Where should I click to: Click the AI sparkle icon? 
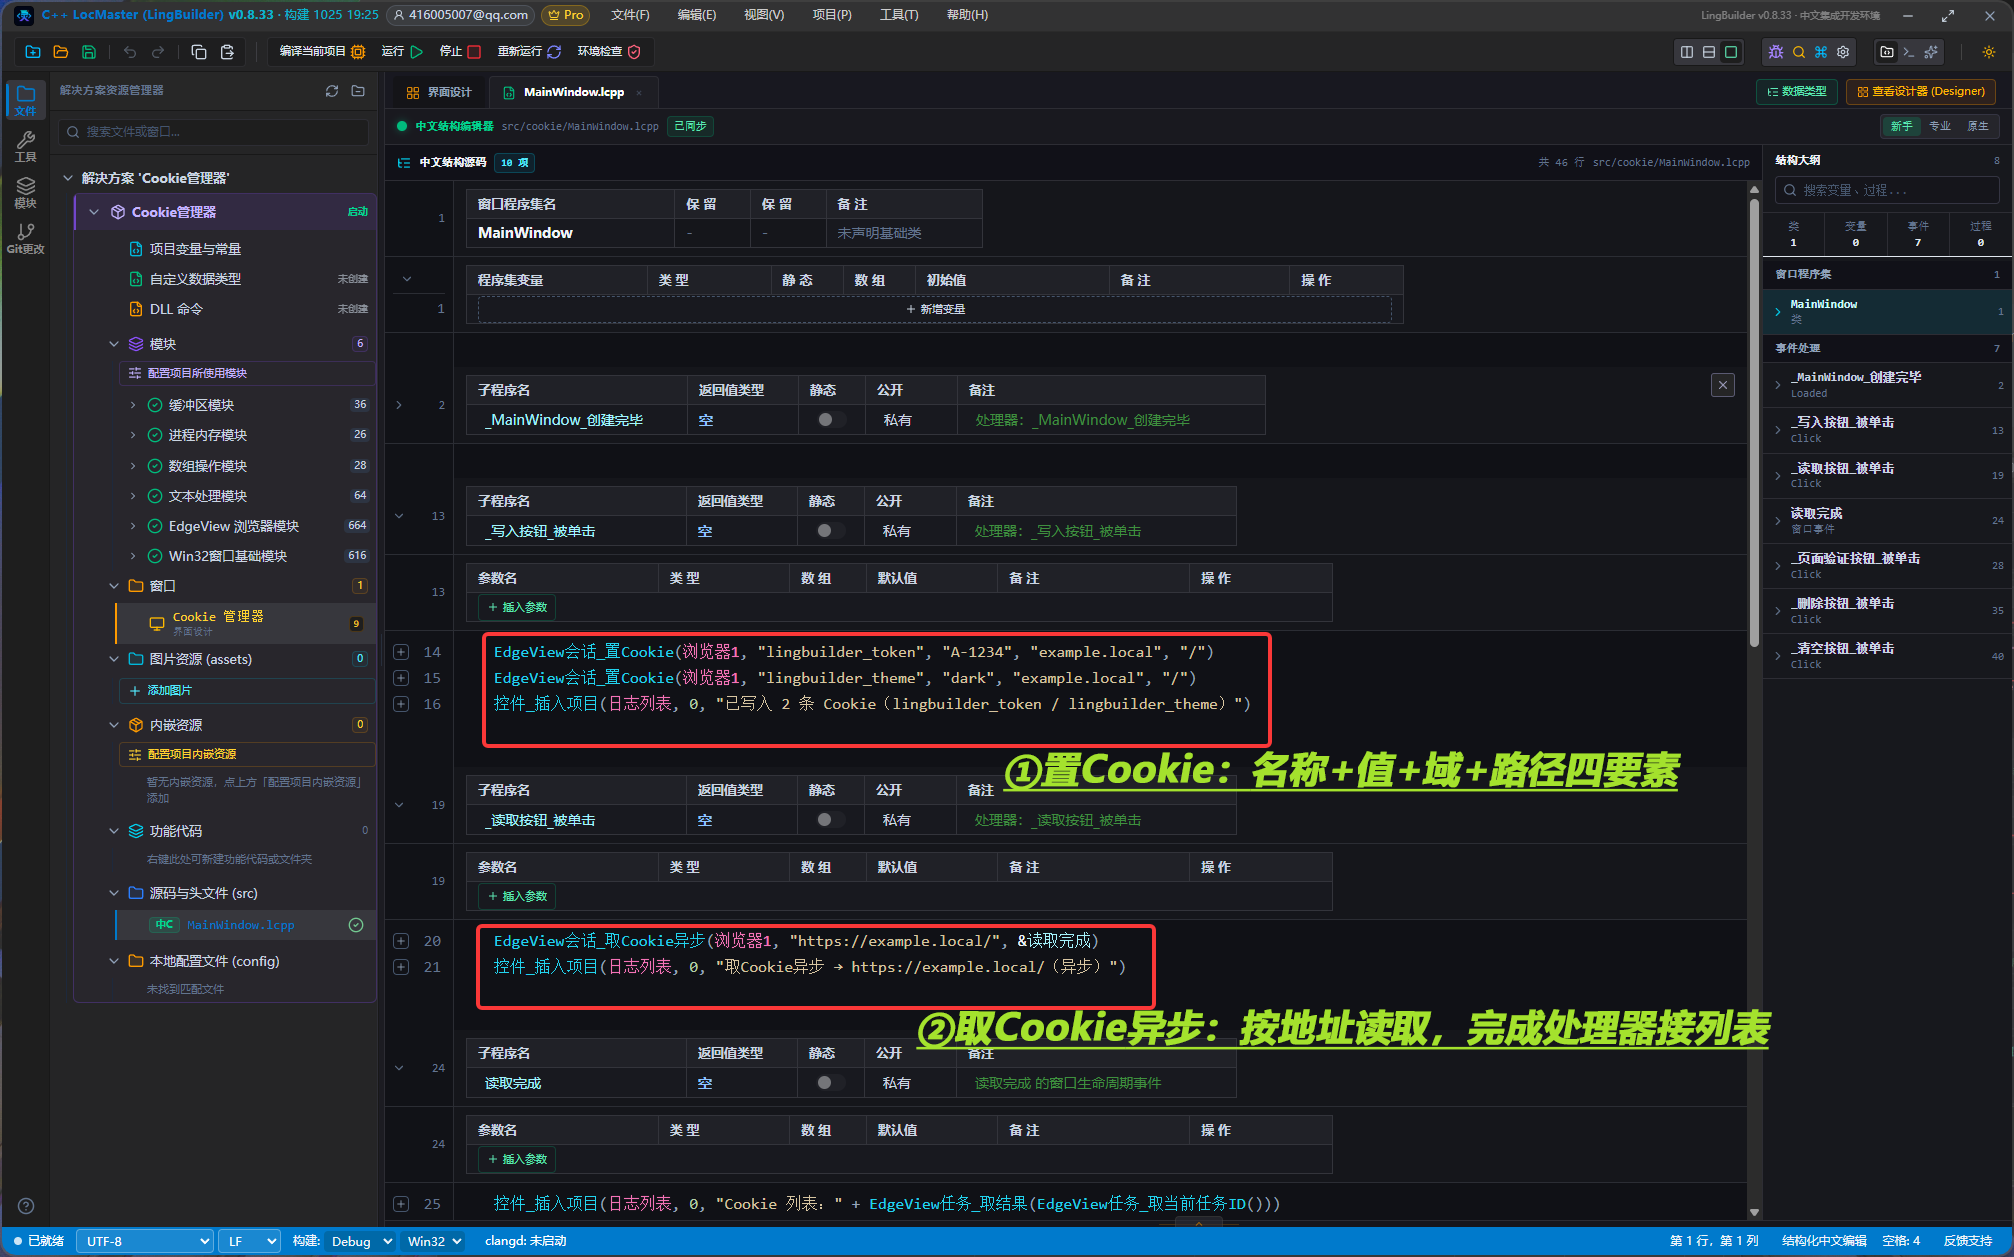pyautogui.click(x=1931, y=52)
